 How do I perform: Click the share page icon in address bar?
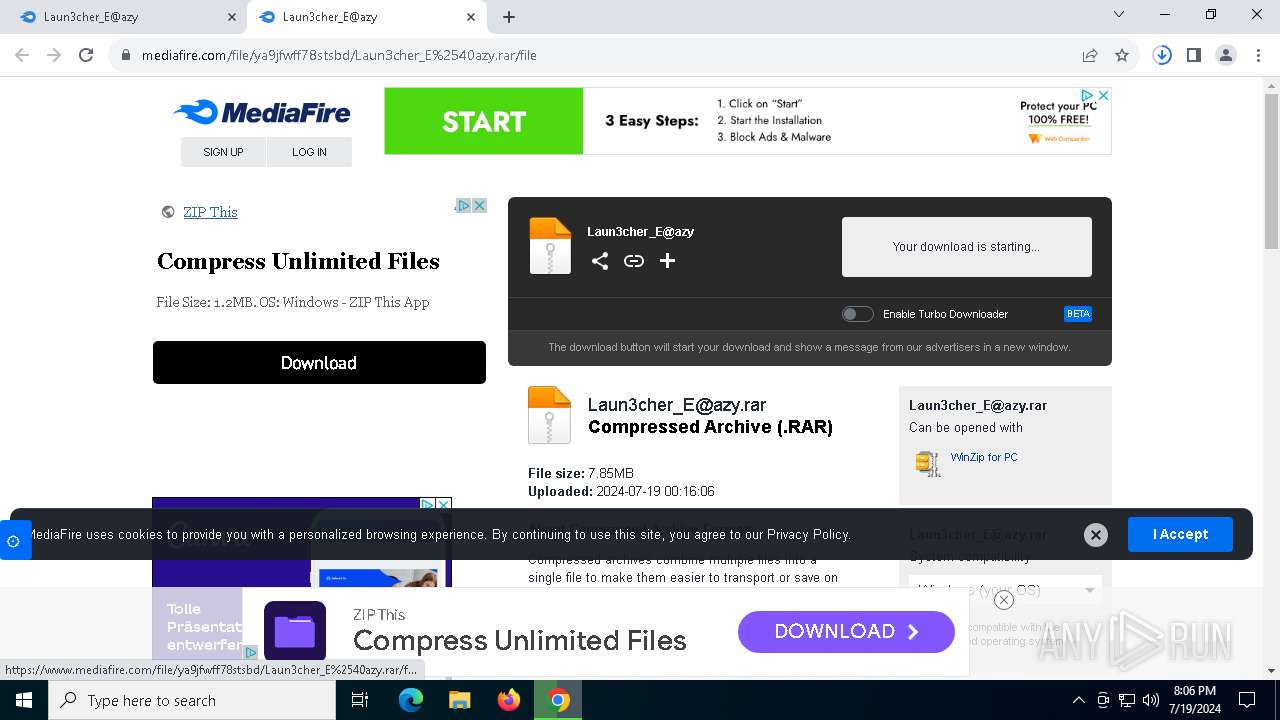tap(1090, 55)
